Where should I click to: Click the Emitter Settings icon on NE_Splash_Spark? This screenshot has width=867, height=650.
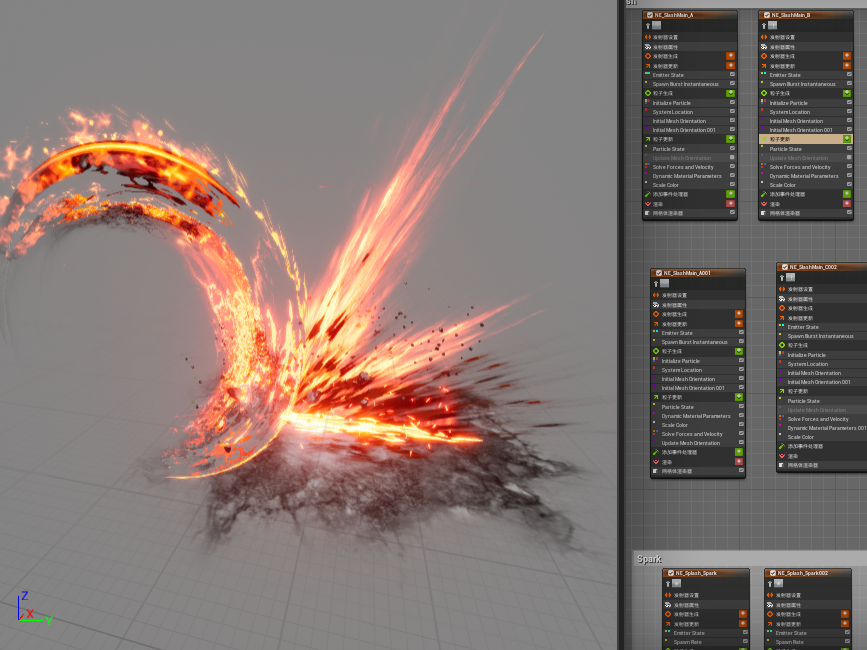[668, 595]
